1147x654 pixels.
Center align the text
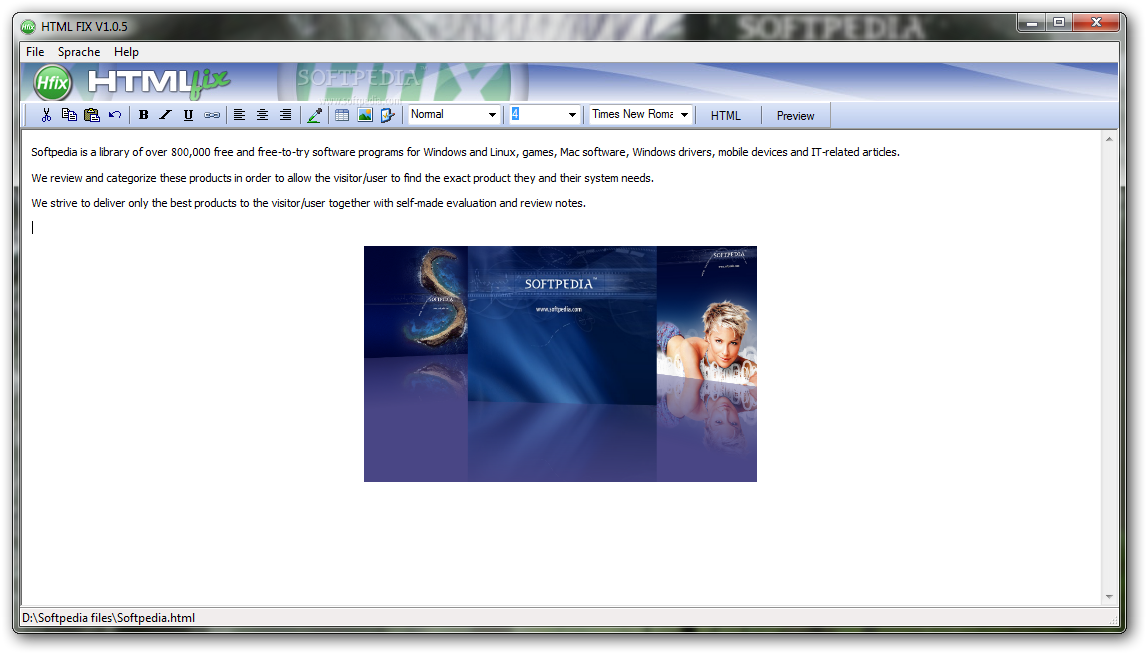click(262, 115)
